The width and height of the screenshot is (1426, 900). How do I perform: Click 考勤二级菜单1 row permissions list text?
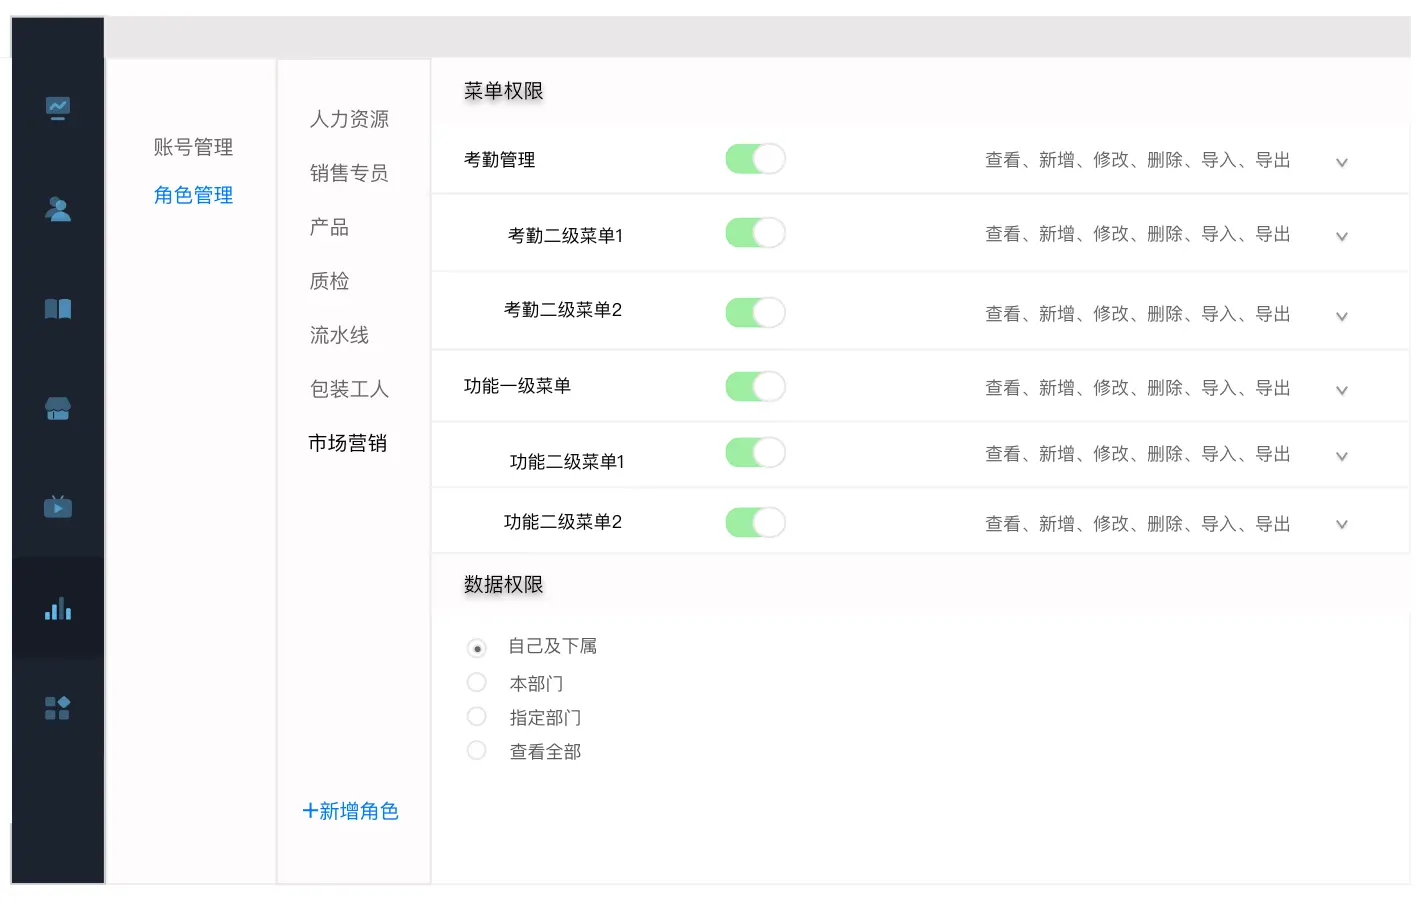click(1138, 234)
